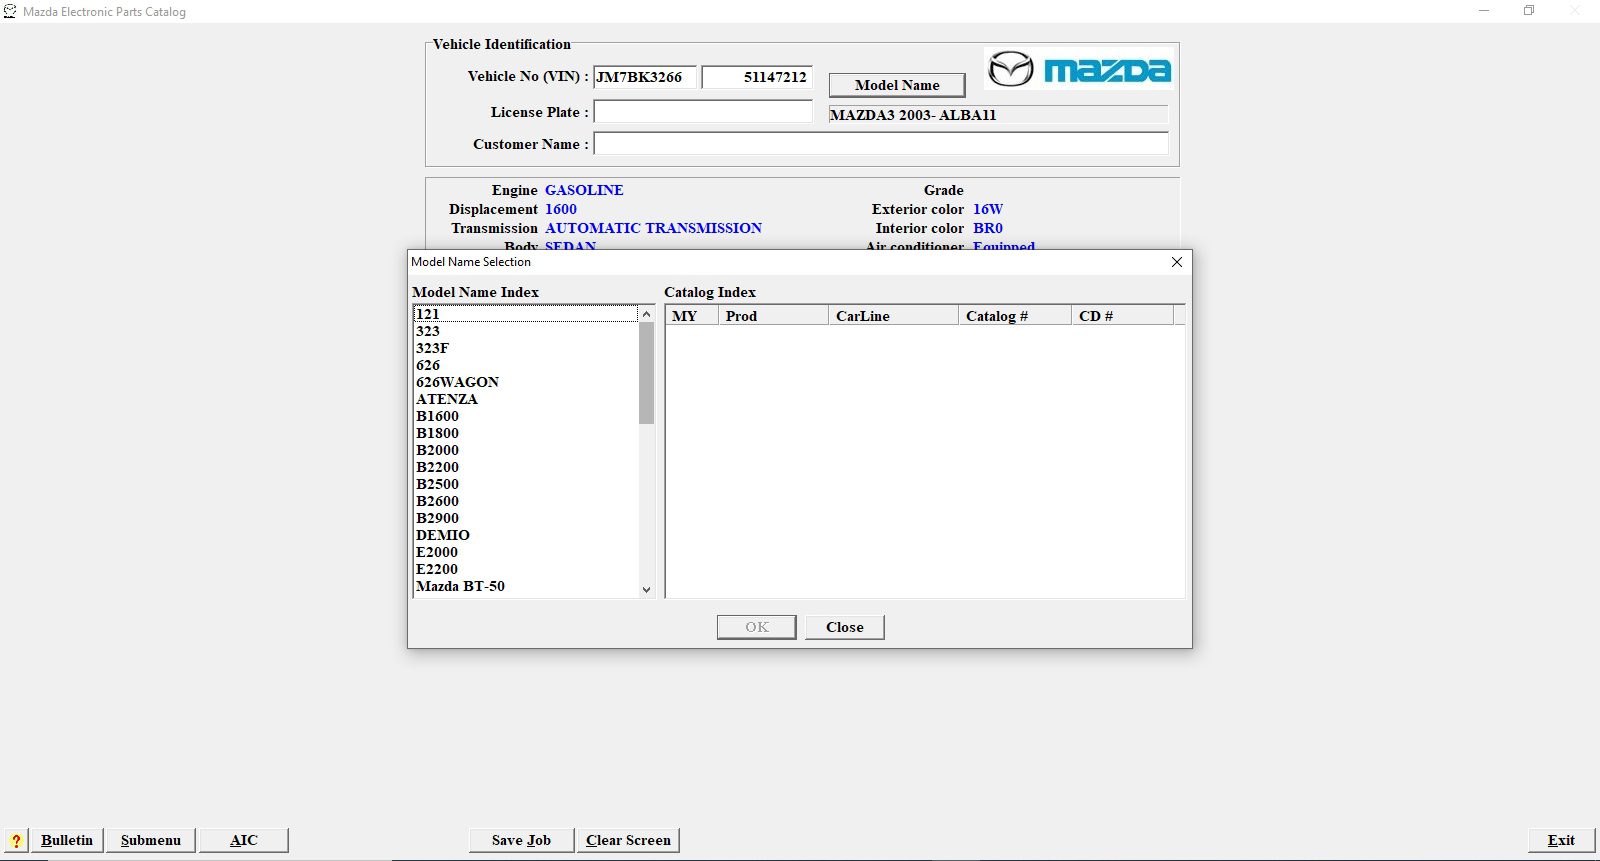Click the CarLine column header

click(x=893, y=316)
